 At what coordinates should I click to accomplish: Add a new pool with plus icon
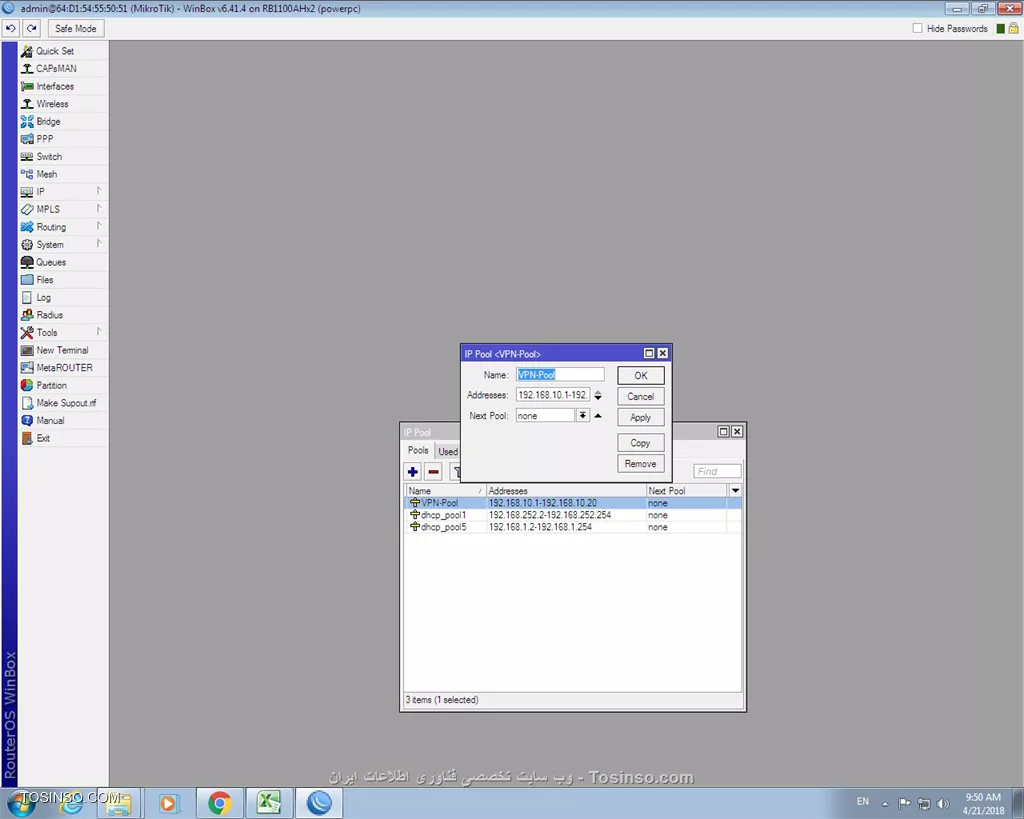pos(413,472)
